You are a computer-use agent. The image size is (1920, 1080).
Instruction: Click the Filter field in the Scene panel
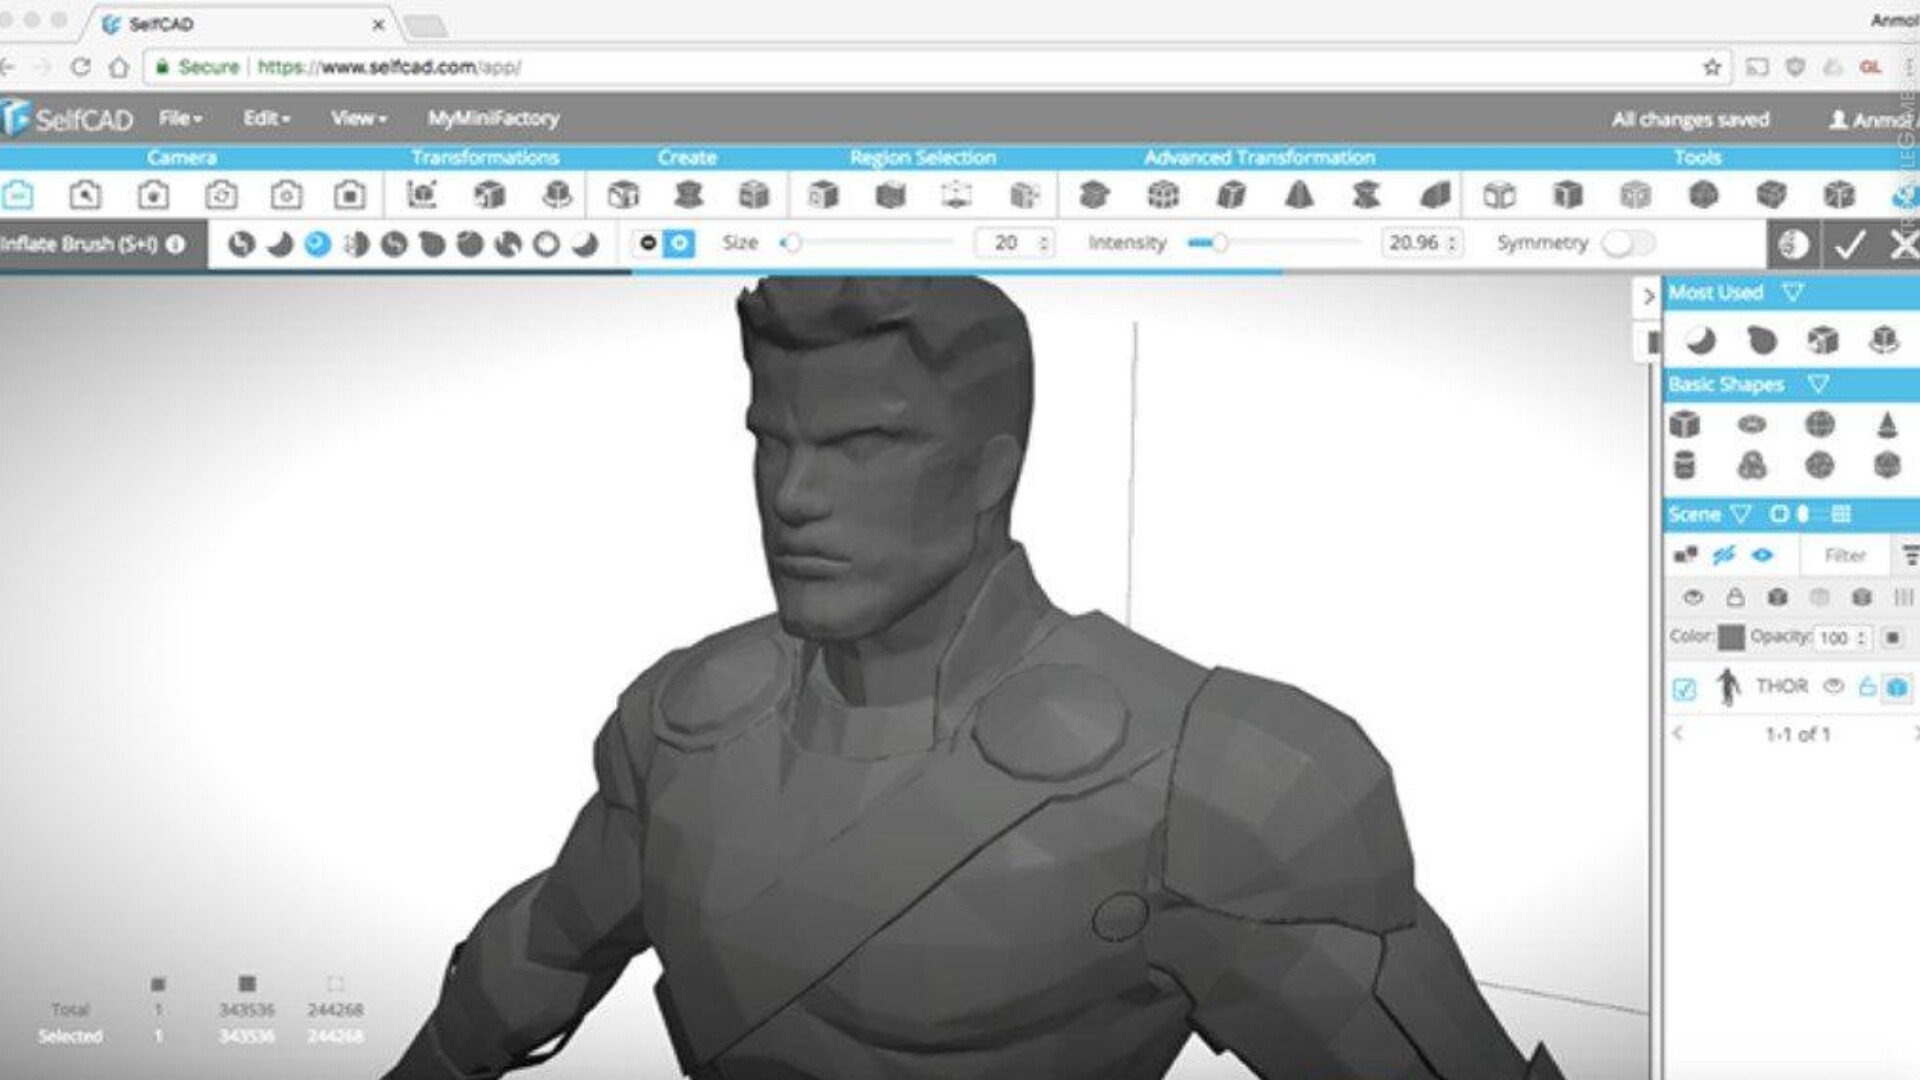tap(1846, 555)
